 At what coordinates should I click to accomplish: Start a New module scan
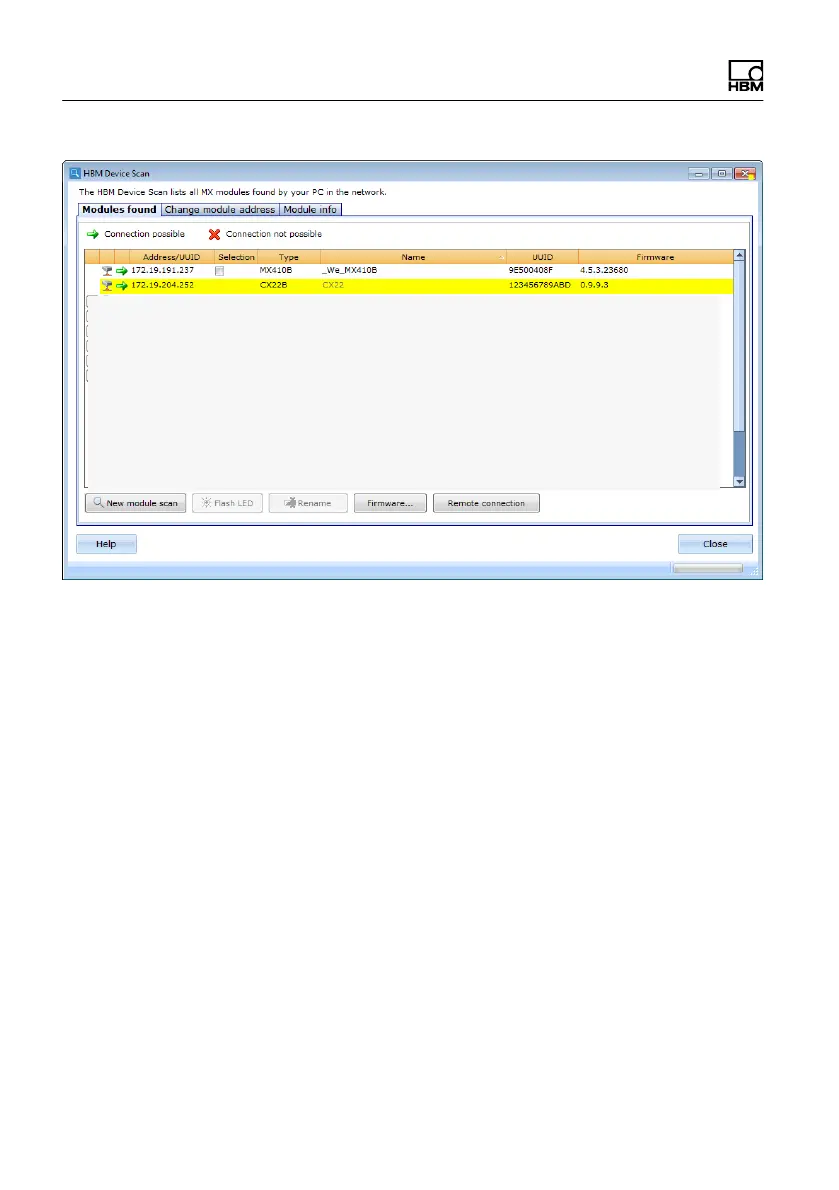pyautogui.click(x=135, y=503)
